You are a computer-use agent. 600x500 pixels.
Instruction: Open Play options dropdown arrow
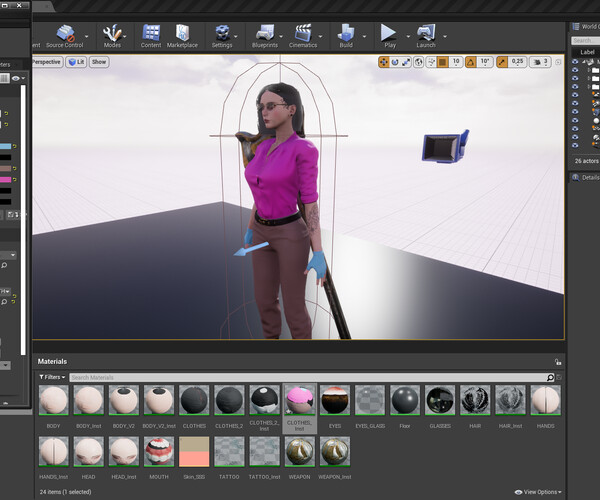pos(408,36)
